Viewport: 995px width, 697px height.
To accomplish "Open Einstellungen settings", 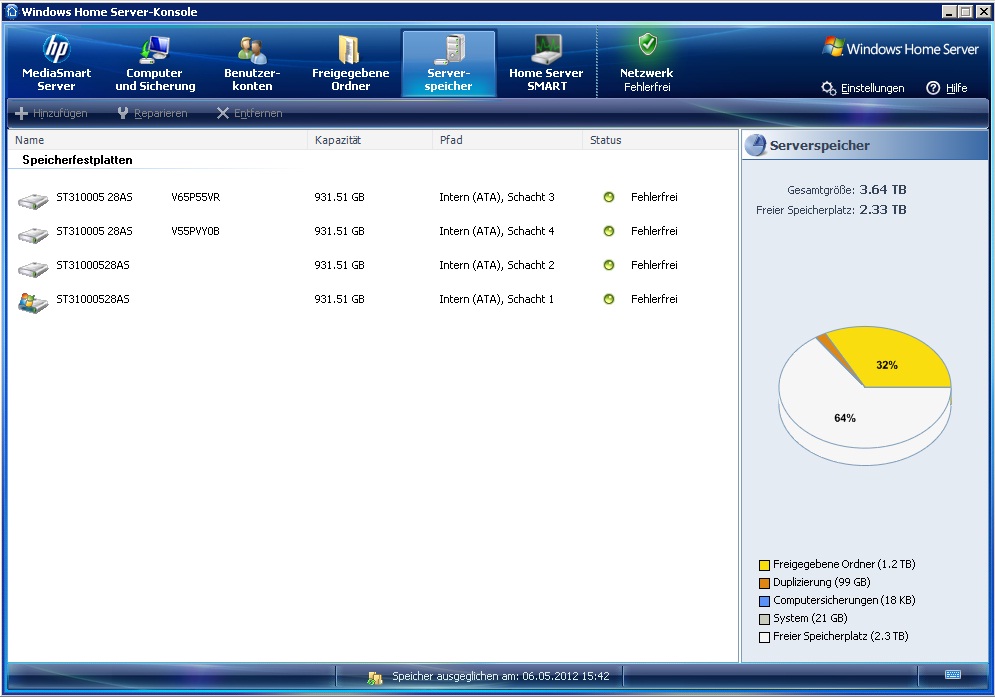I will (863, 88).
